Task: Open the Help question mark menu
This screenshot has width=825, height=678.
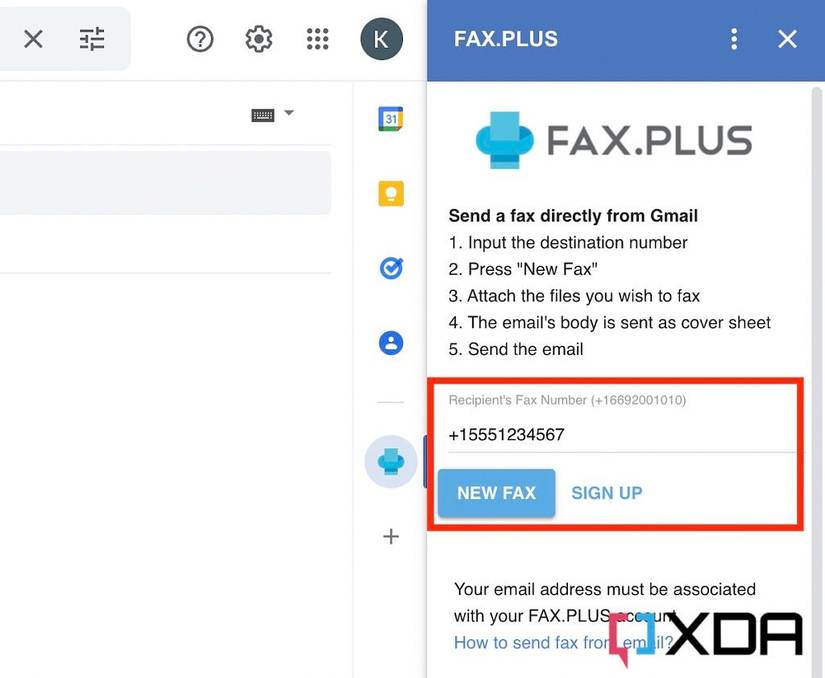Action: 200,39
